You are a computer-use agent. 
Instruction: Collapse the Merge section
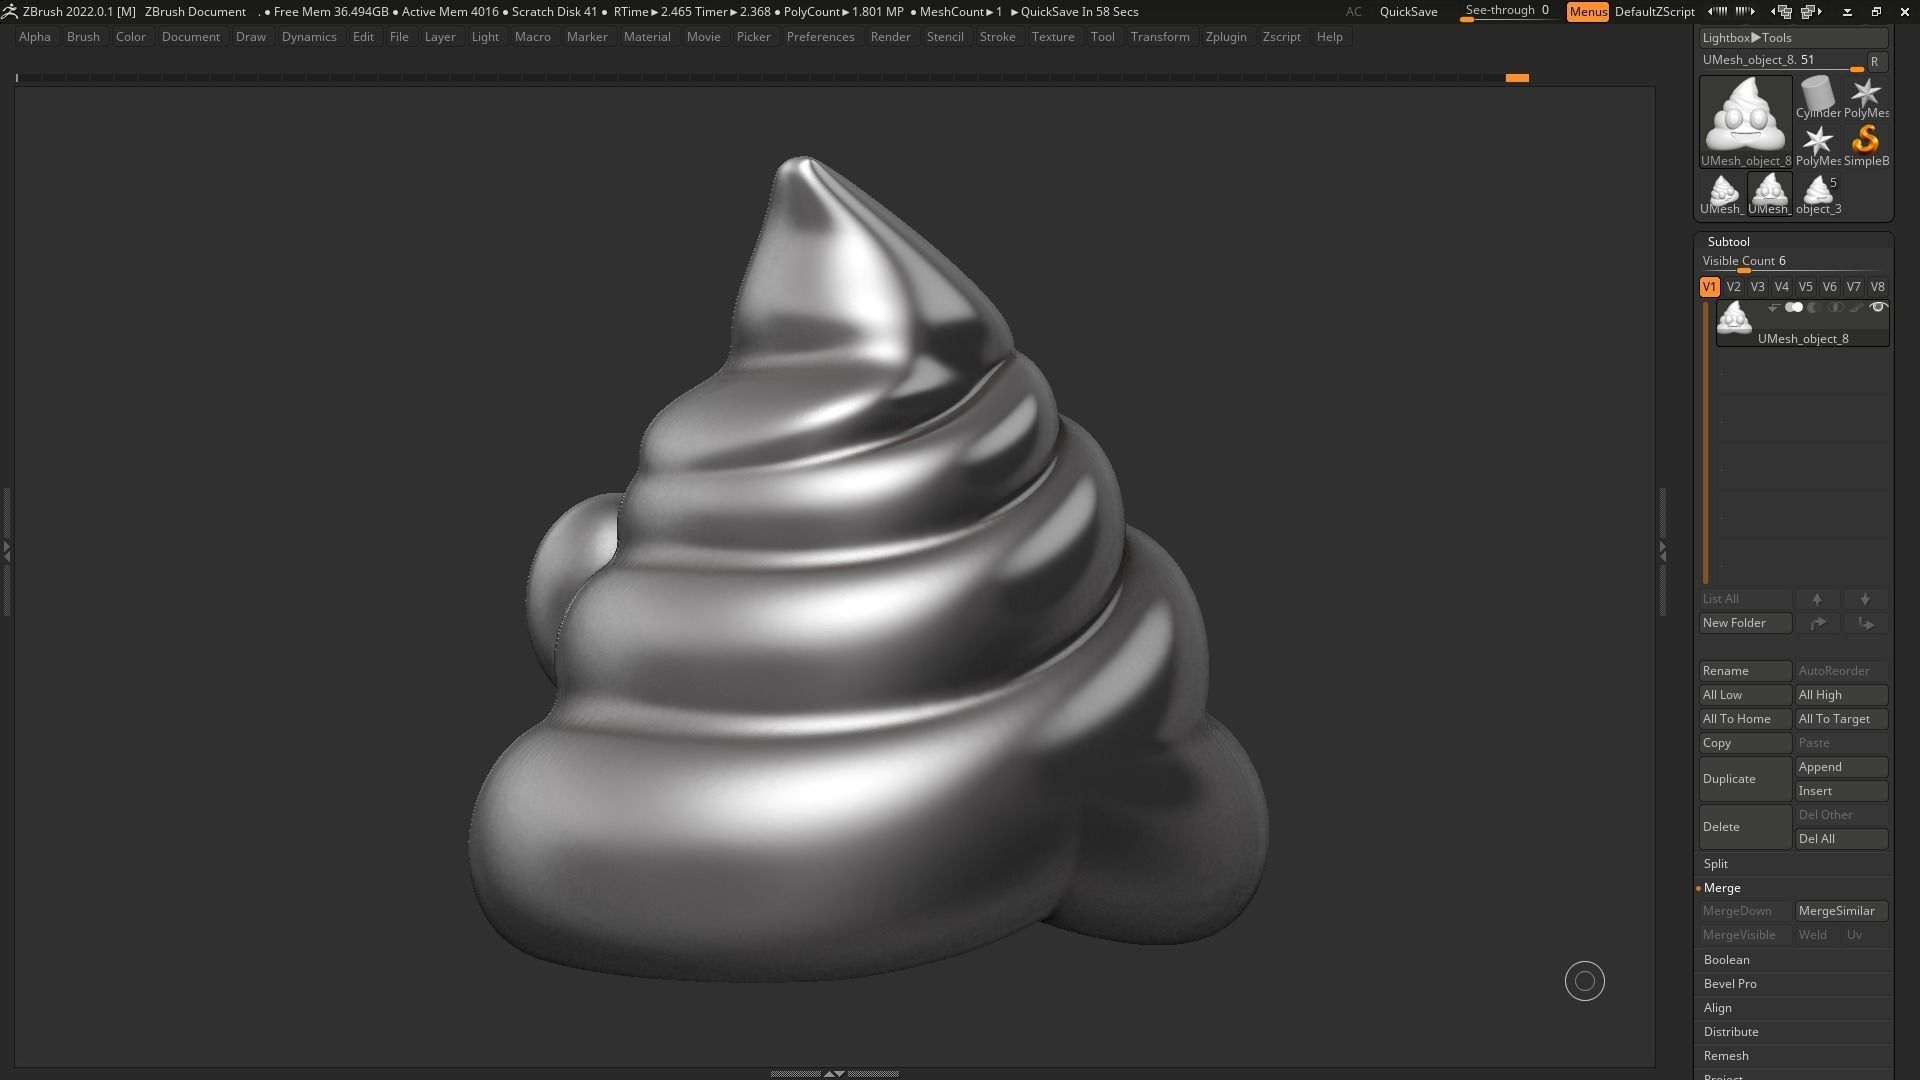[1721, 888]
